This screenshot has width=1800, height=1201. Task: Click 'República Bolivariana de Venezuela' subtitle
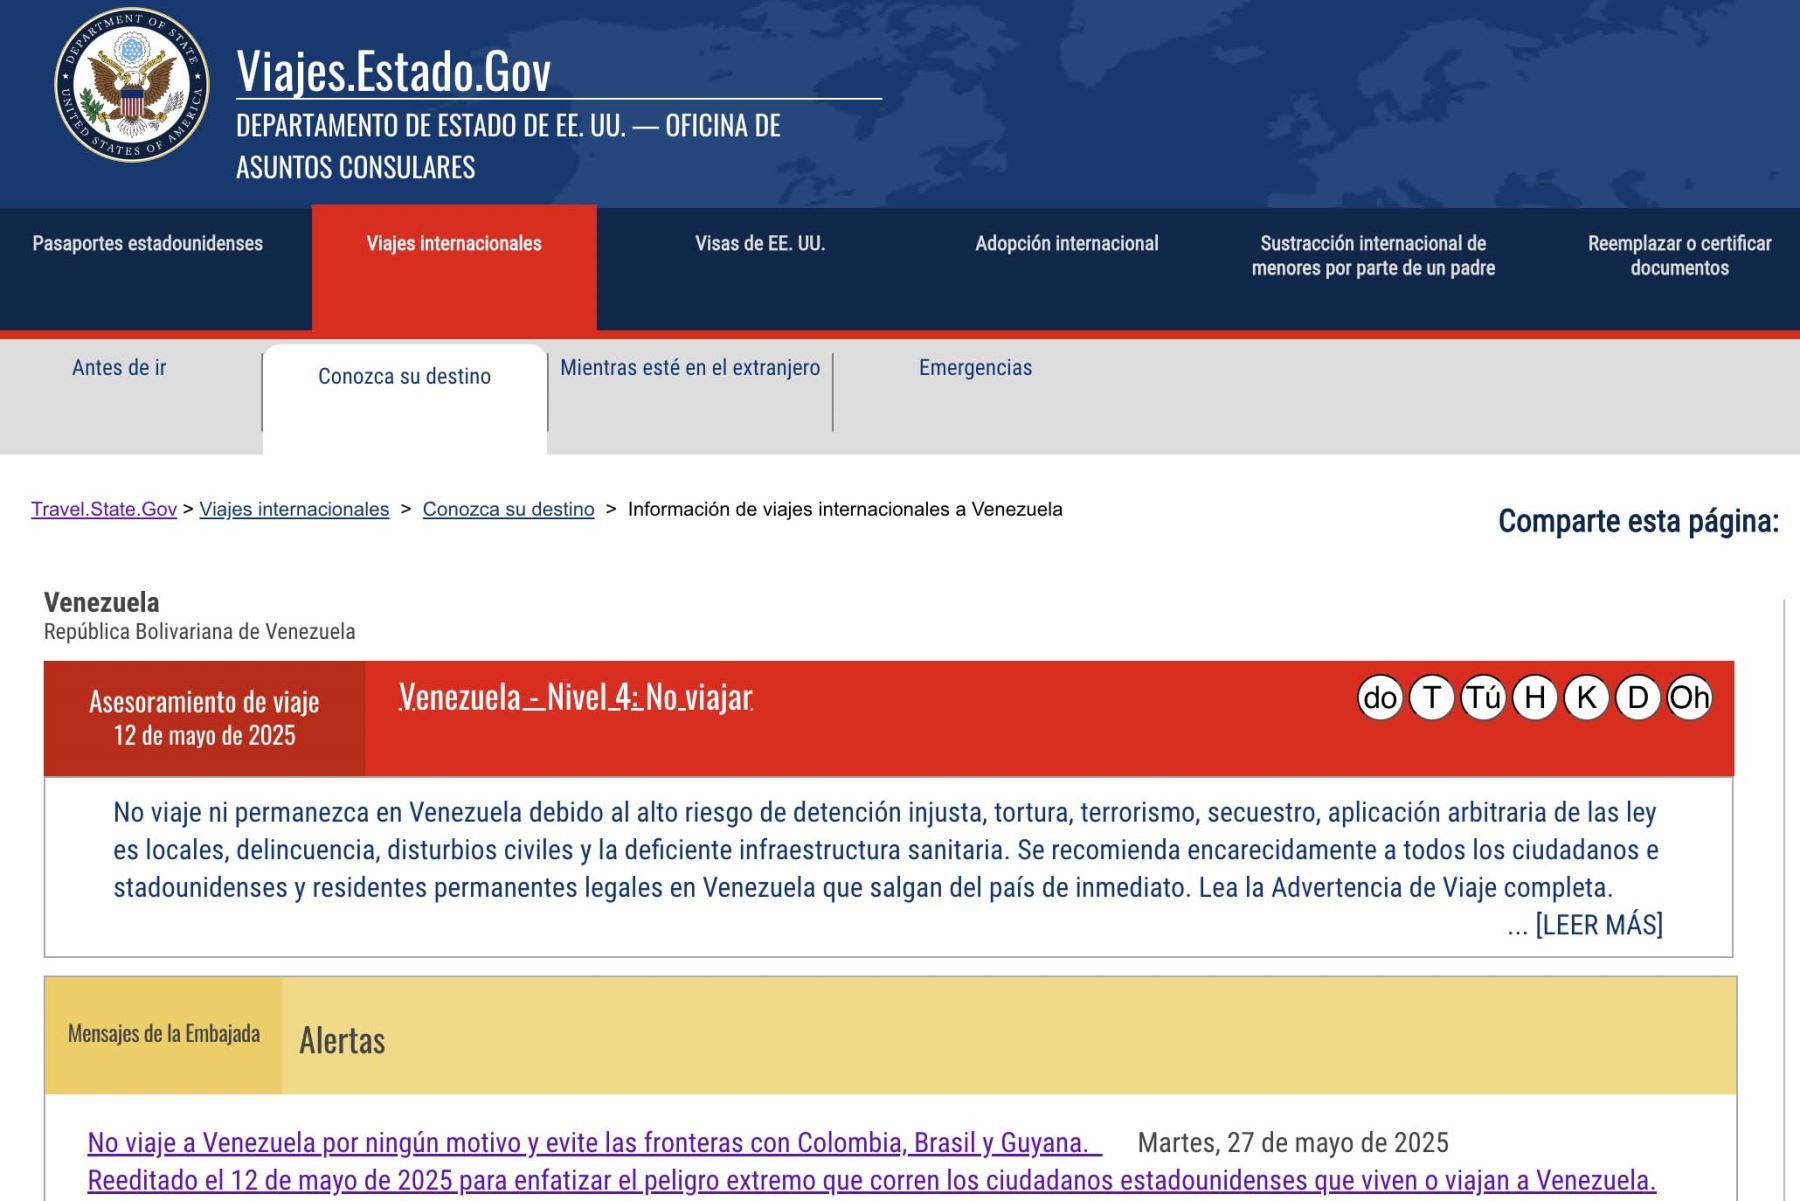tap(199, 632)
